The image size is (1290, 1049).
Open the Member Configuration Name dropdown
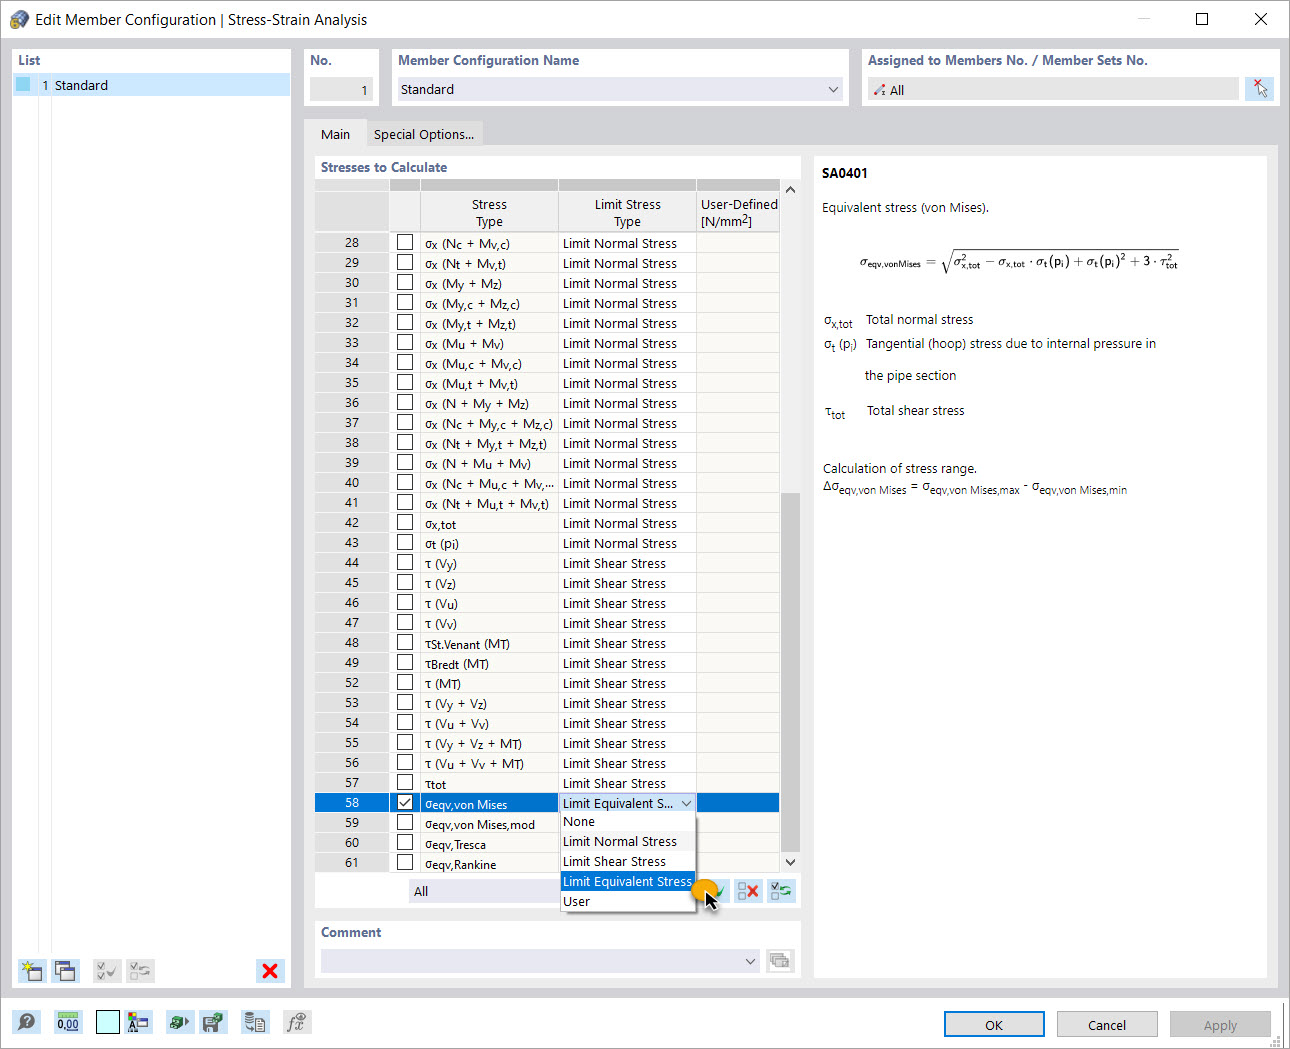coord(832,89)
